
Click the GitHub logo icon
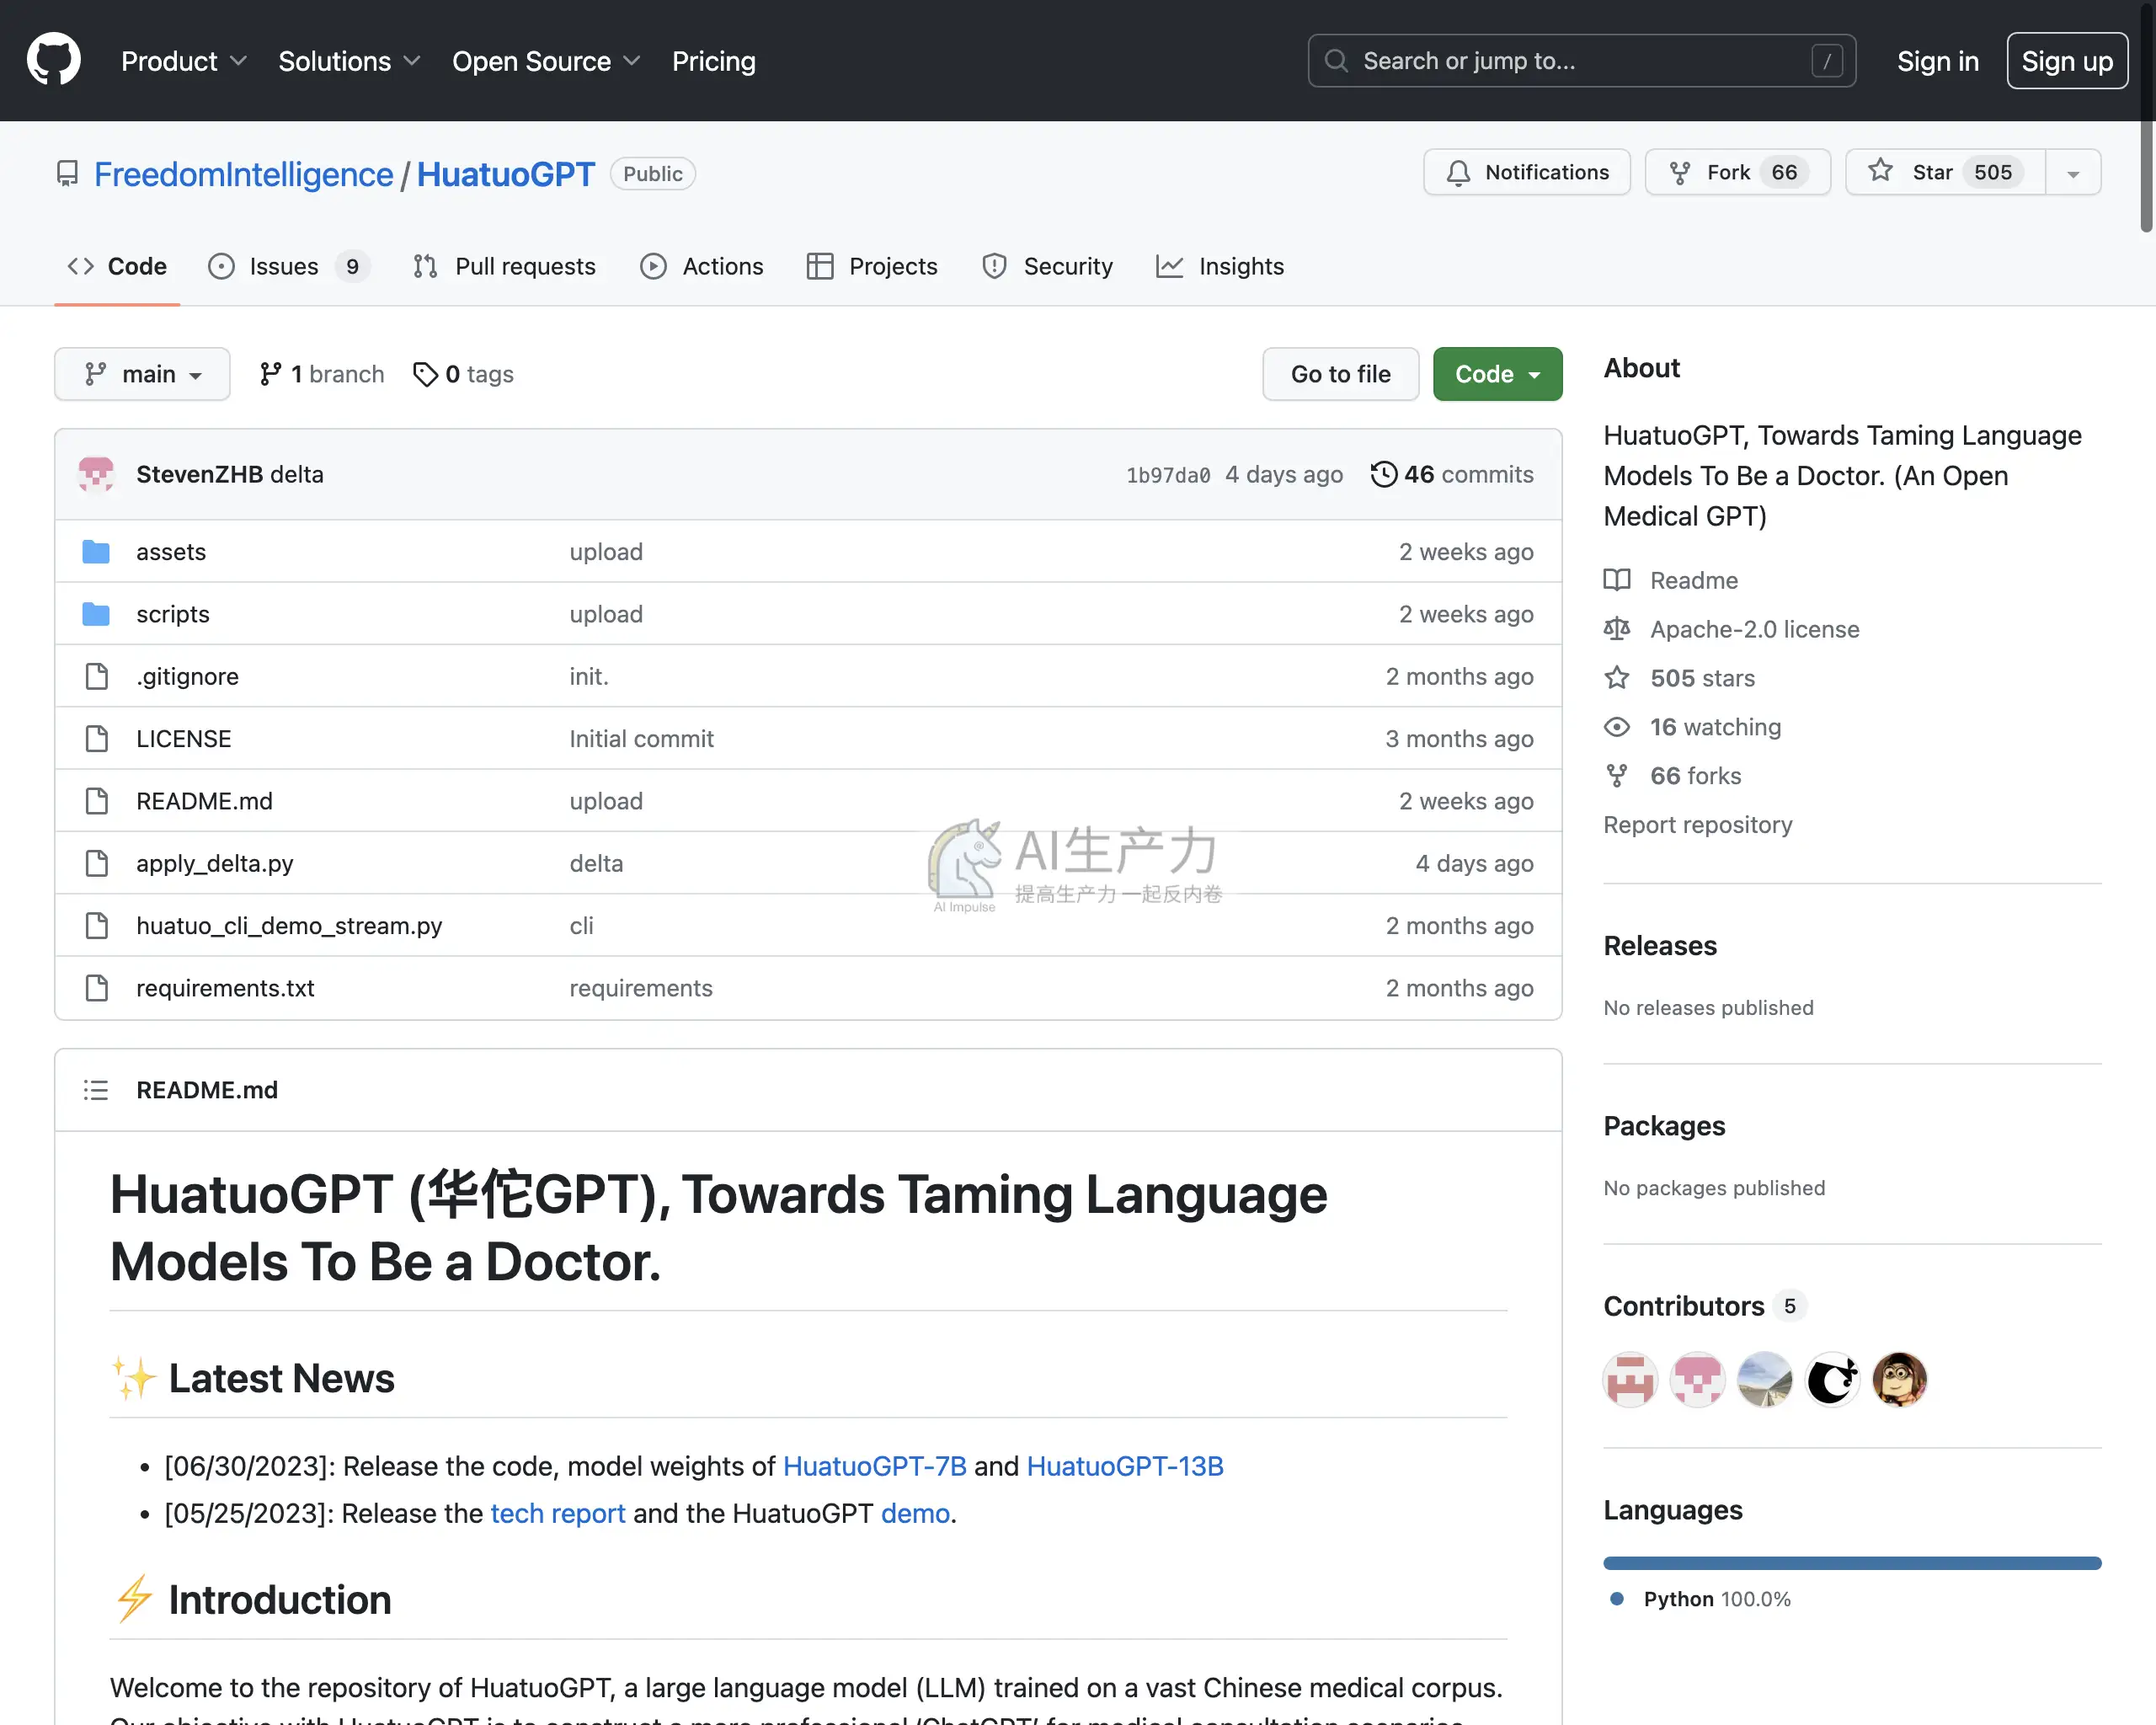point(54,60)
